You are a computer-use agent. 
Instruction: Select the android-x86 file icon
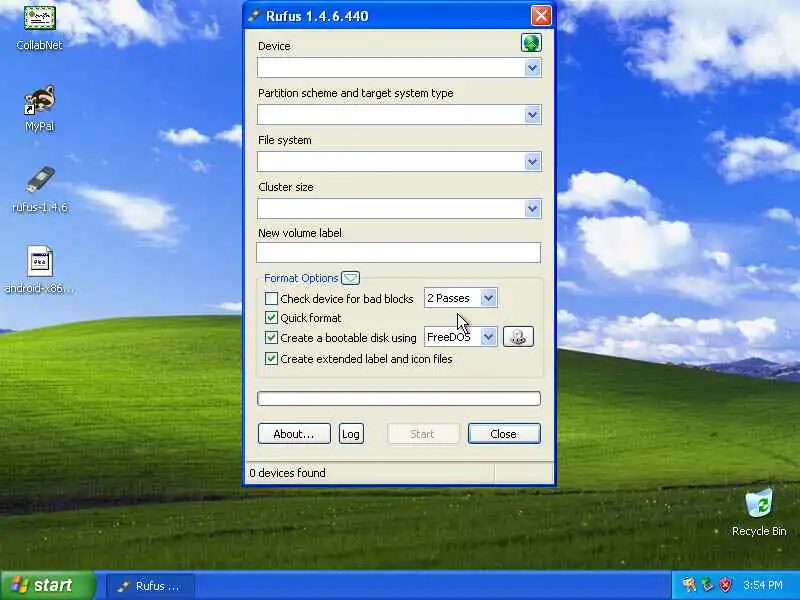[40, 269]
